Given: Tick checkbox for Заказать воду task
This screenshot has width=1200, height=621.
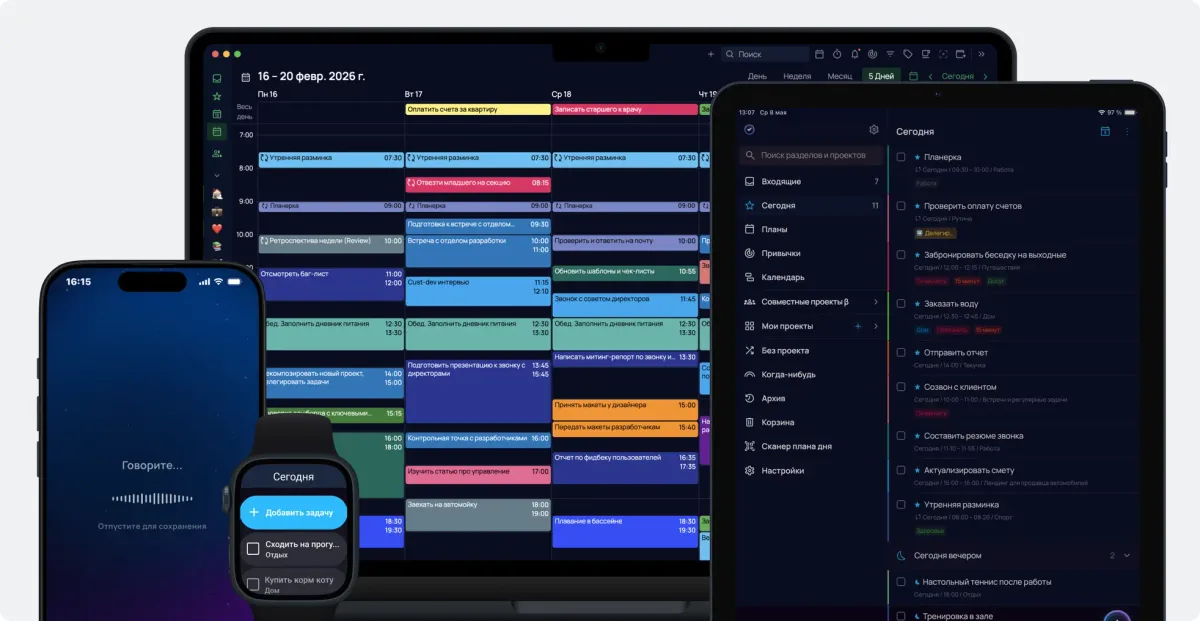Looking at the screenshot, I should tap(901, 303).
